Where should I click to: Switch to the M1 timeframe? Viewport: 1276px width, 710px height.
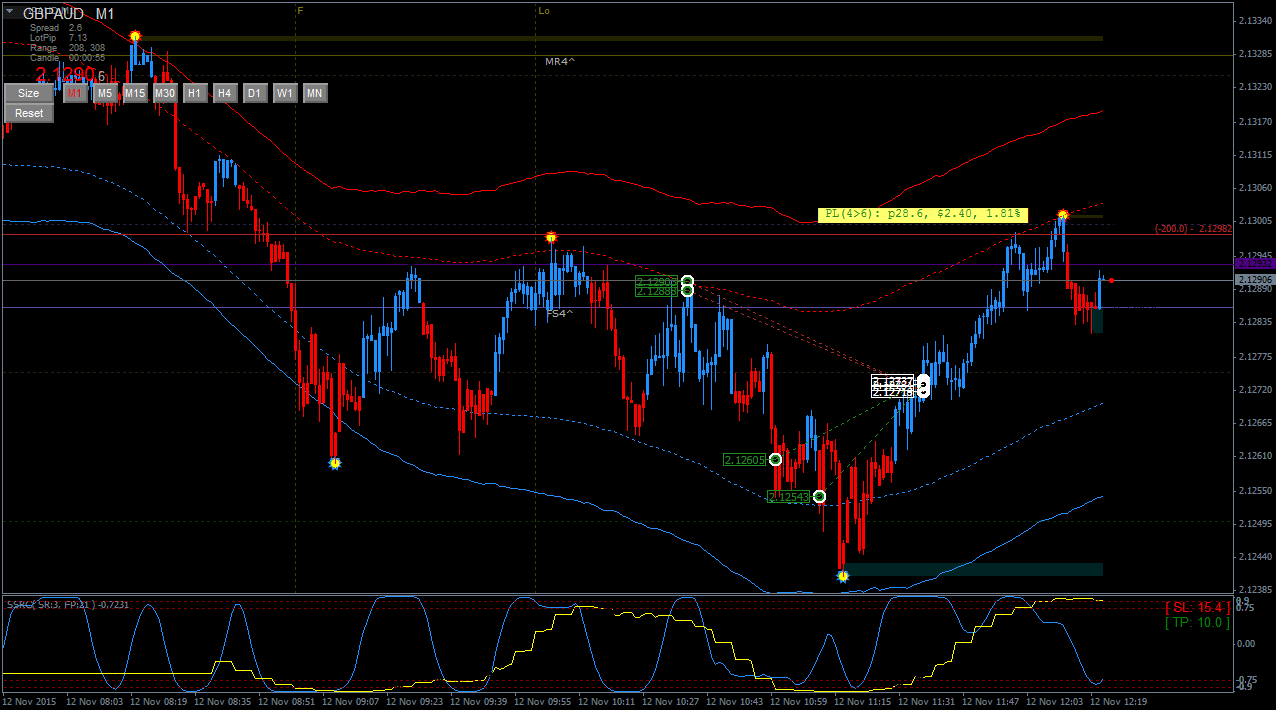[x=75, y=93]
